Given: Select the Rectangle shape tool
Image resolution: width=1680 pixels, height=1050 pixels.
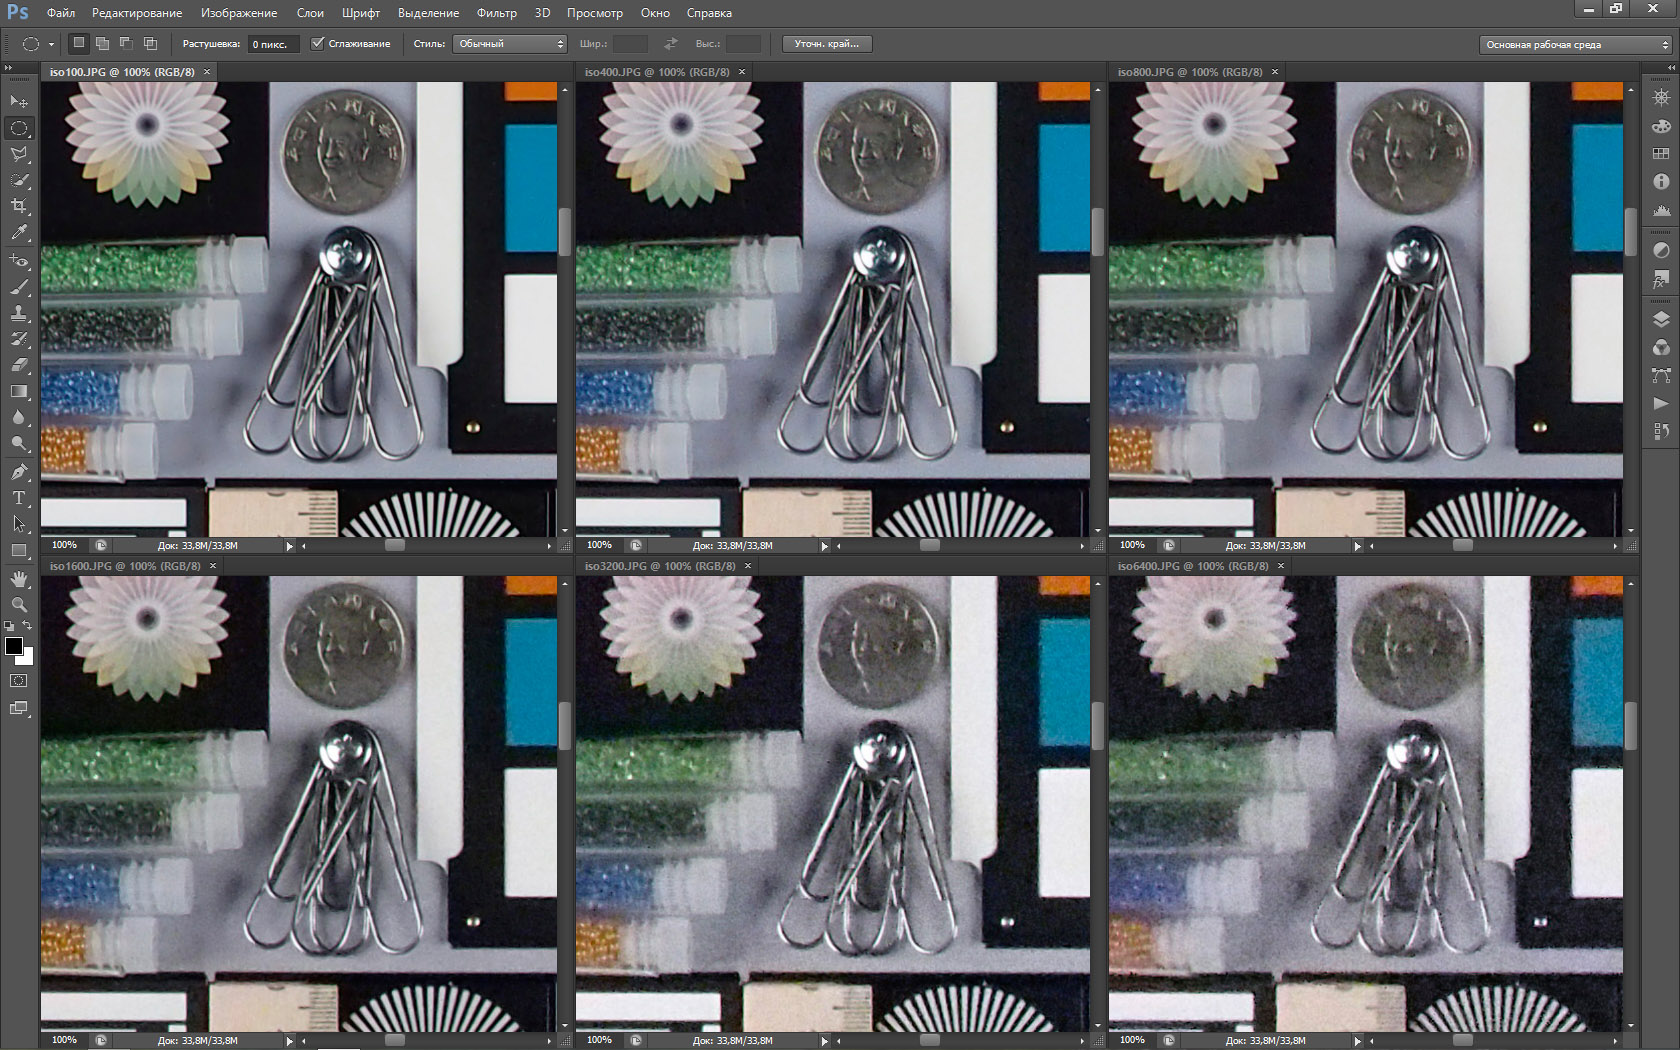Looking at the screenshot, I should click(19, 550).
